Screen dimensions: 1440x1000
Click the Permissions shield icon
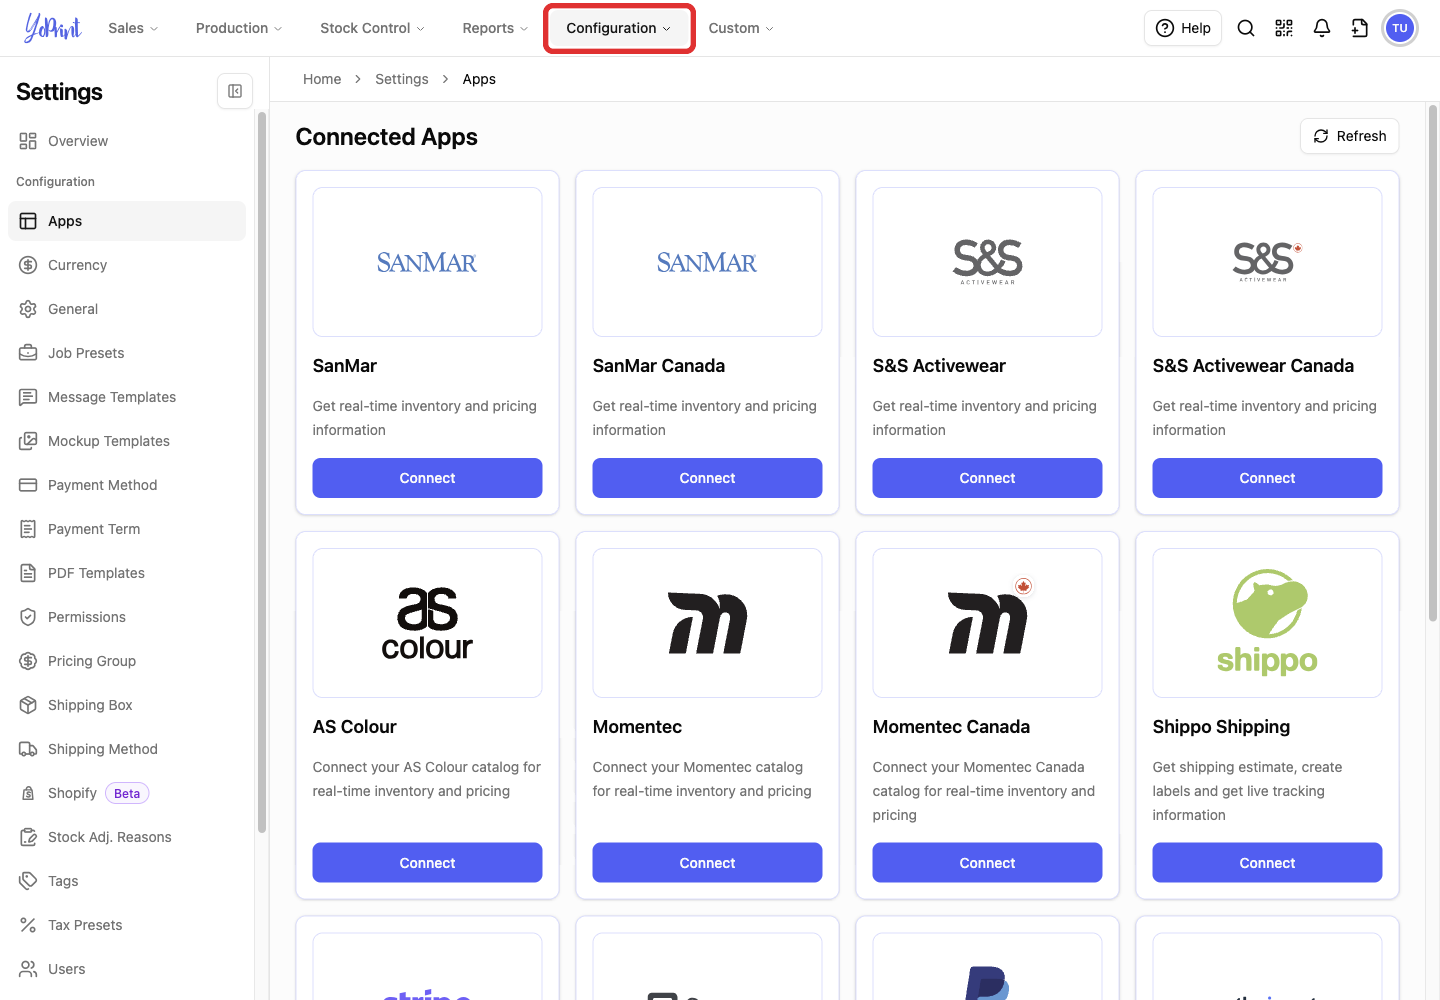(28, 617)
